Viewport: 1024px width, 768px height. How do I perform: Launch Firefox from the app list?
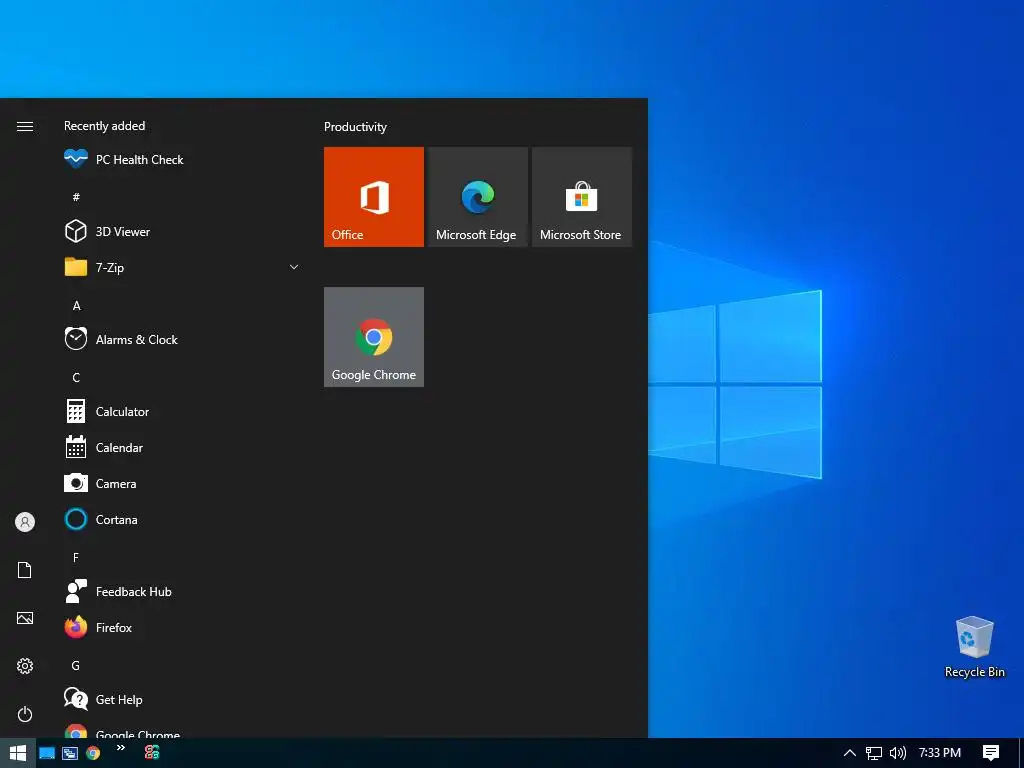pyautogui.click(x=181, y=628)
